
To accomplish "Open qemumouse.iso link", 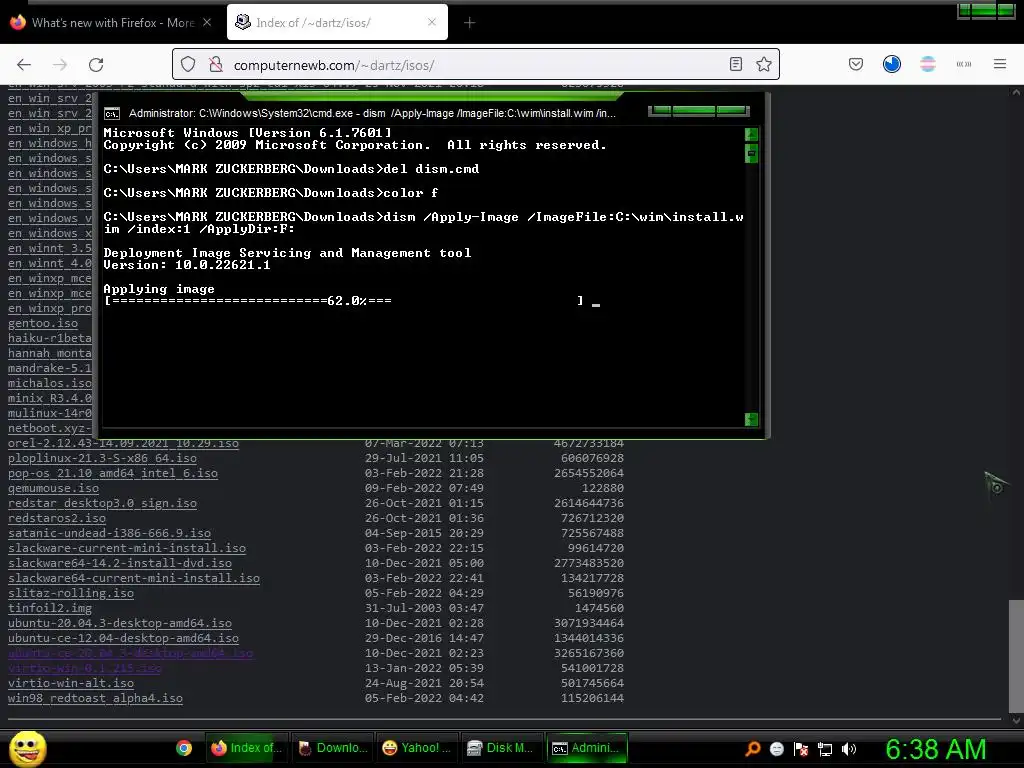I will point(54,488).
